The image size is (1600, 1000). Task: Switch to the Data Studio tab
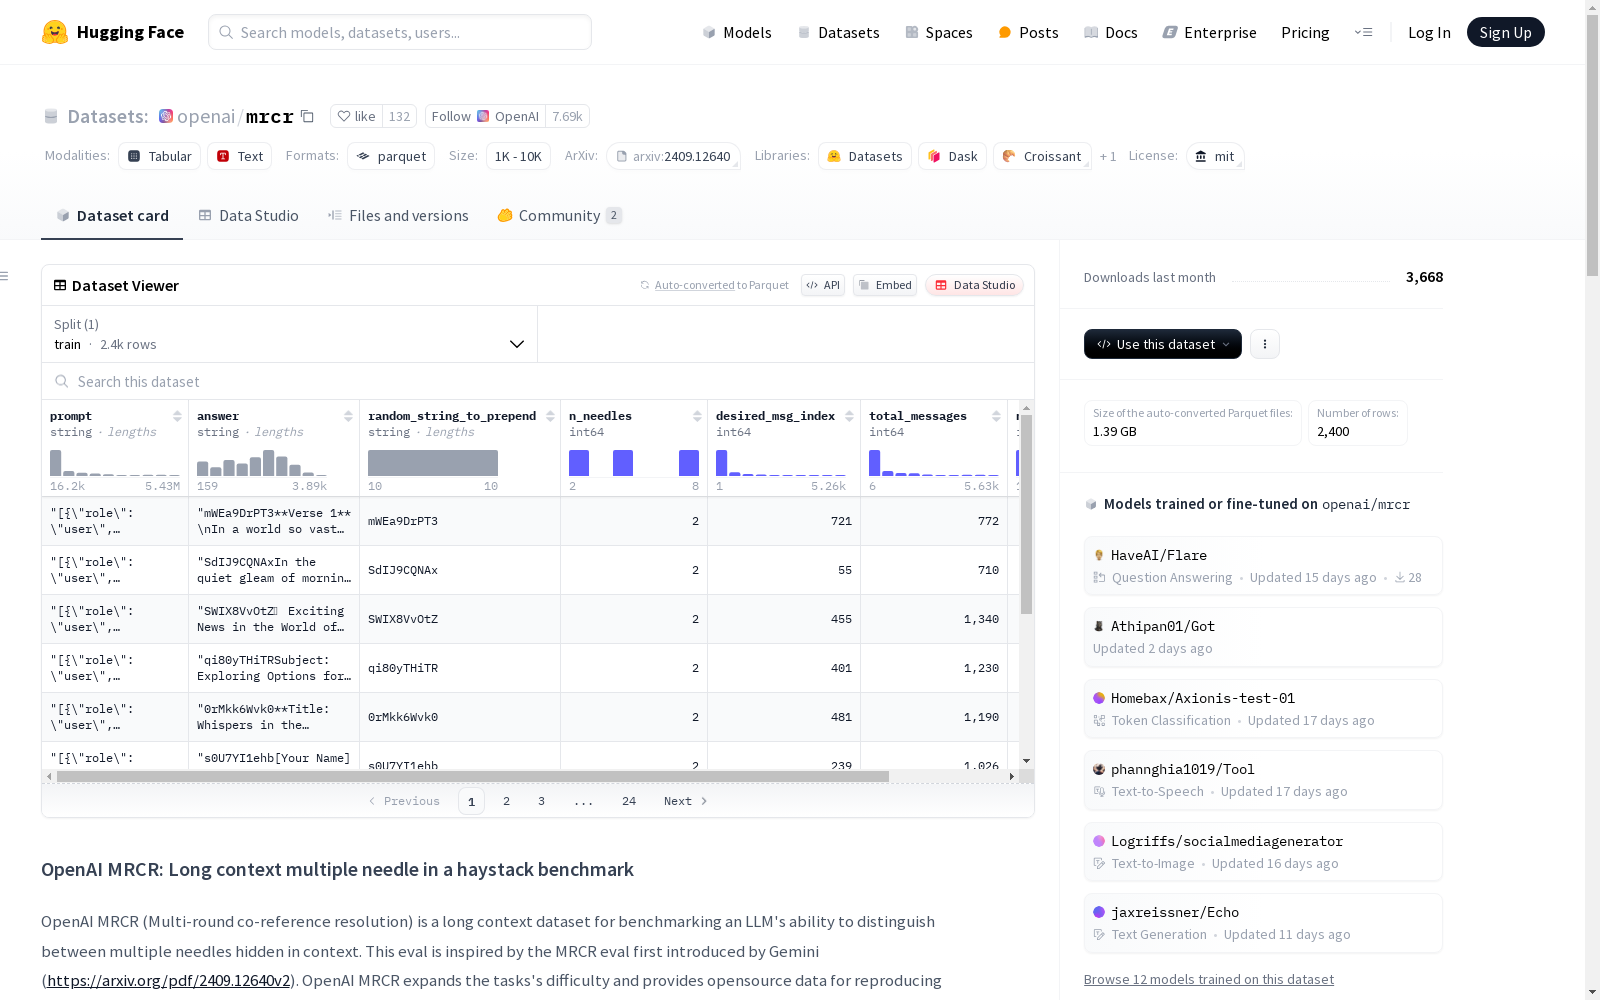(248, 216)
